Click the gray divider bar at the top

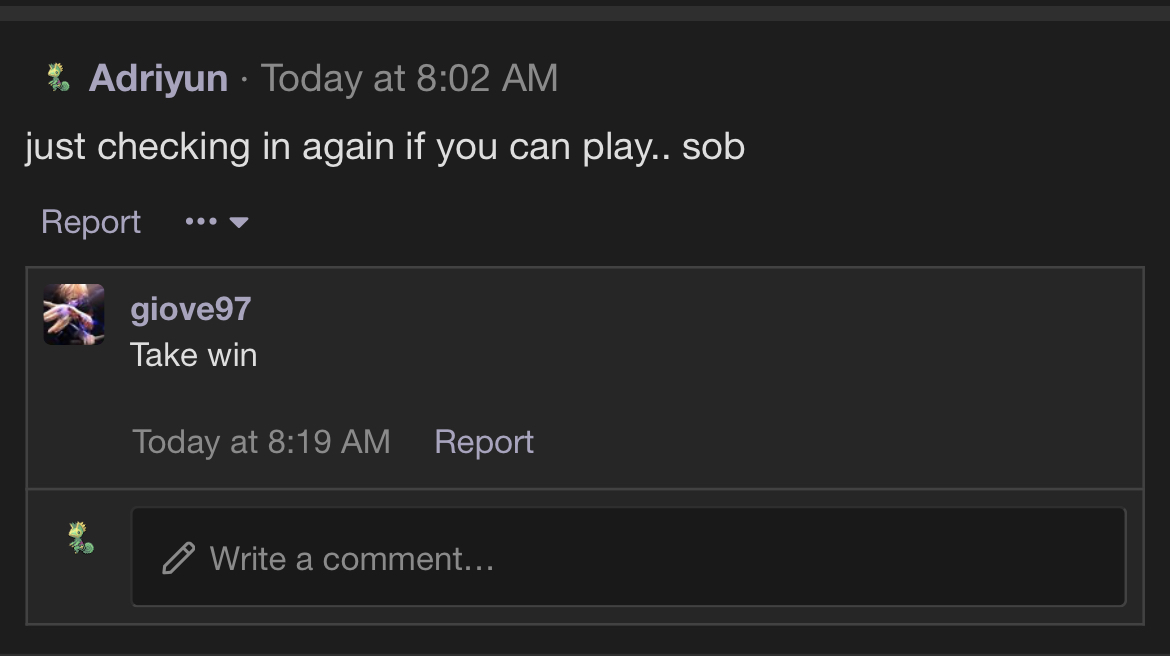pyautogui.click(x=585, y=13)
